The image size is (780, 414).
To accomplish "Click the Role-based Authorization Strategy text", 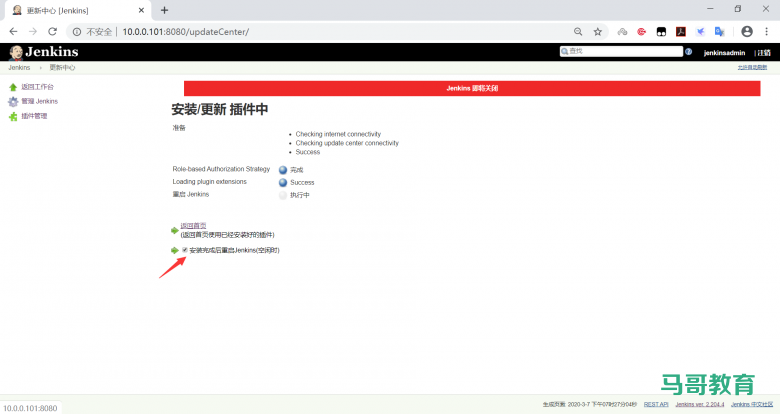I will [x=221, y=169].
